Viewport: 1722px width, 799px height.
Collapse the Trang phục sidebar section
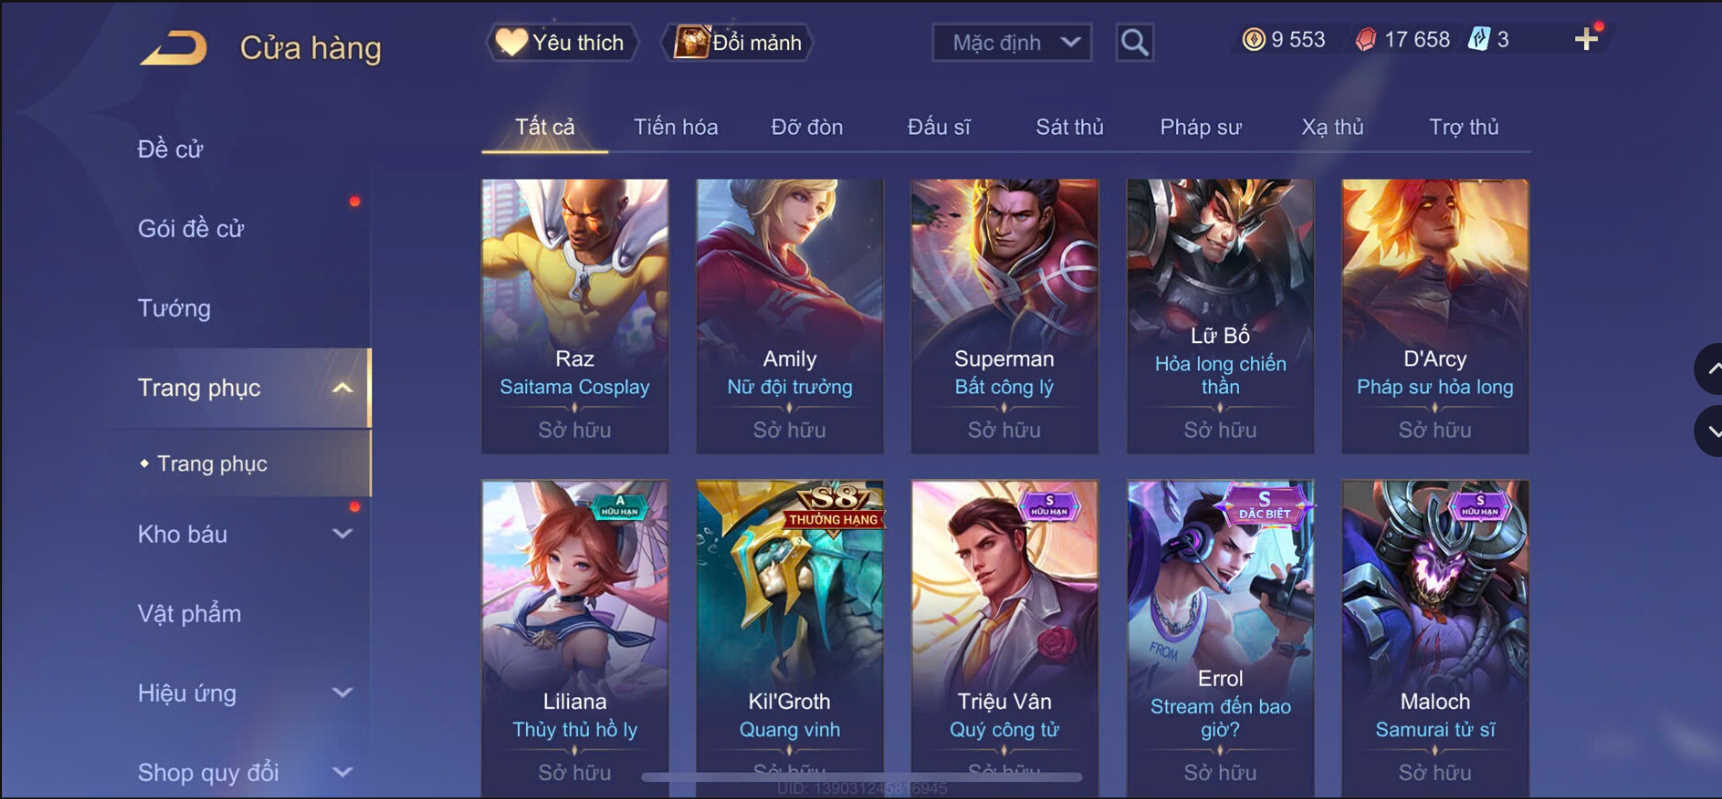tap(342, 388)
